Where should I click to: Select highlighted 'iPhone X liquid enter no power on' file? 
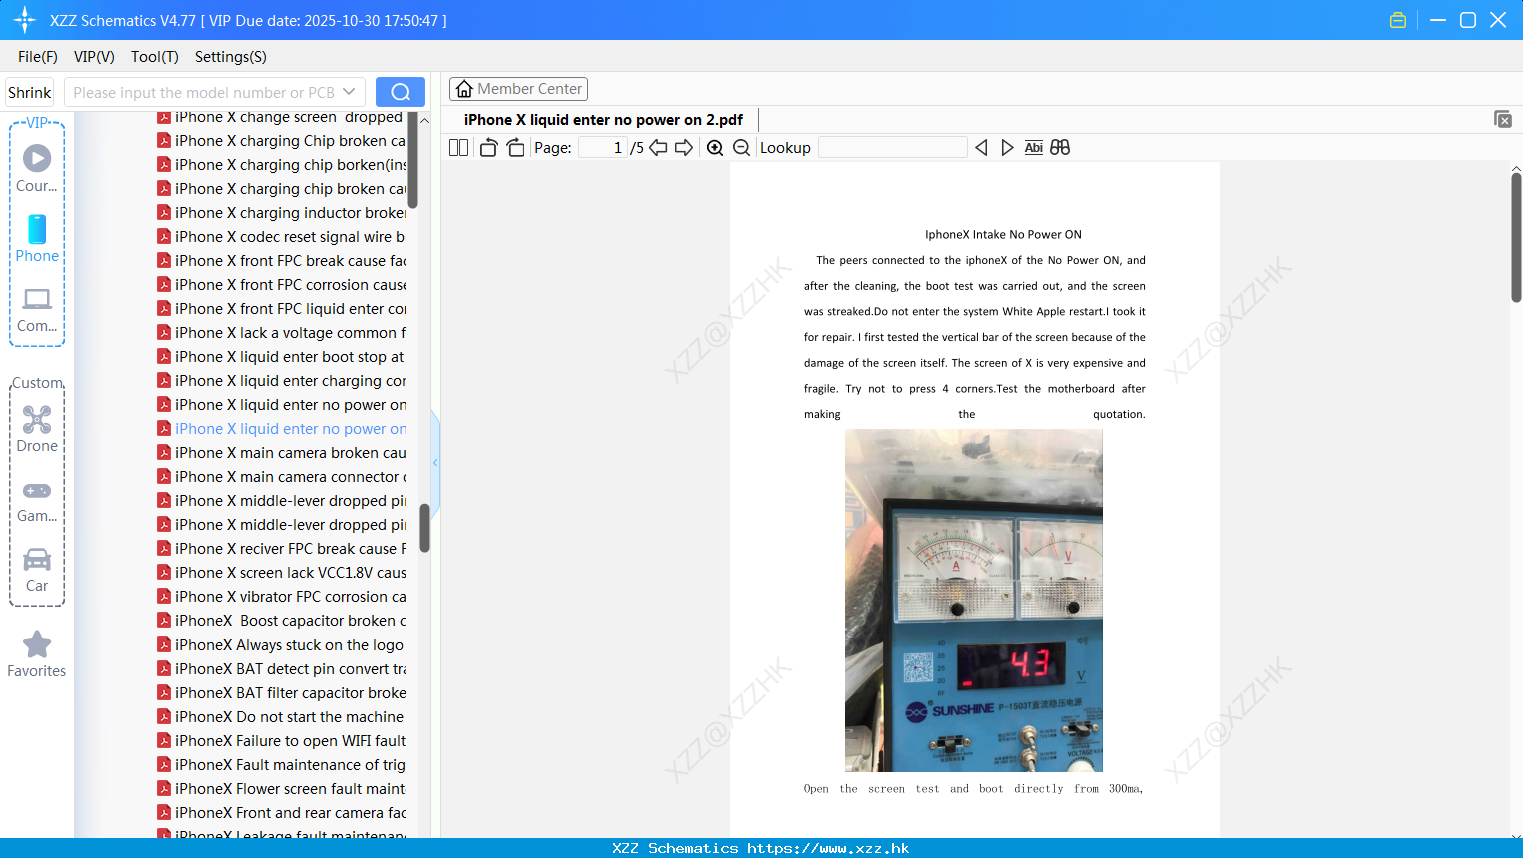tap(280, 429)
